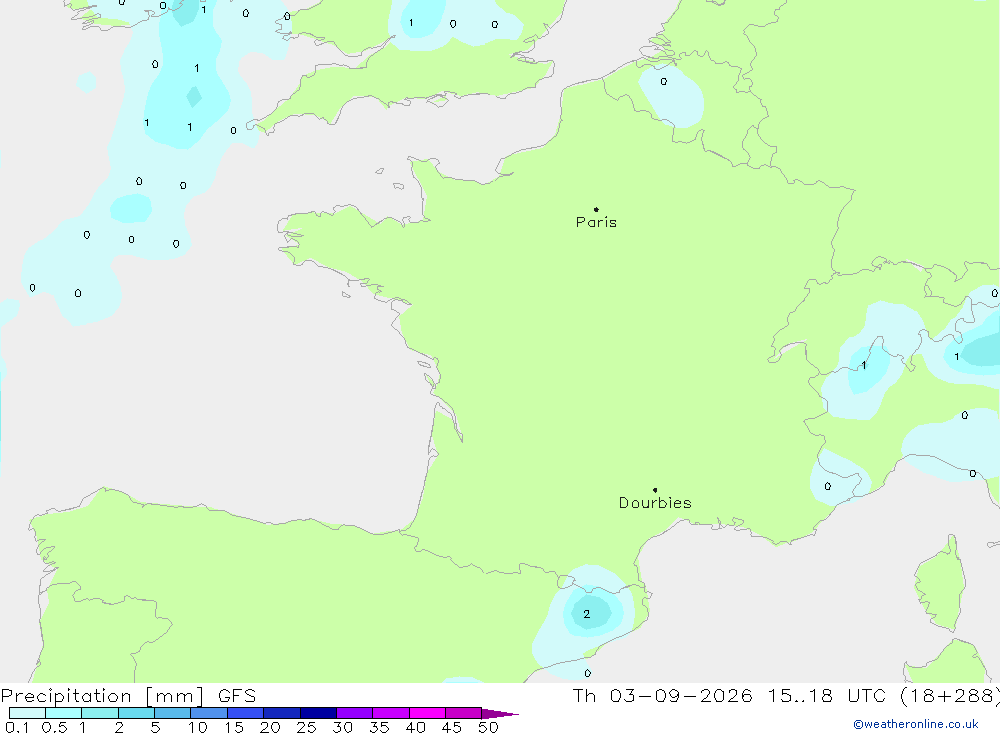This screenshot has width=1000, height=733.
Task: Click the 45 mm magenta legend swatch
Action: point(463,713)
